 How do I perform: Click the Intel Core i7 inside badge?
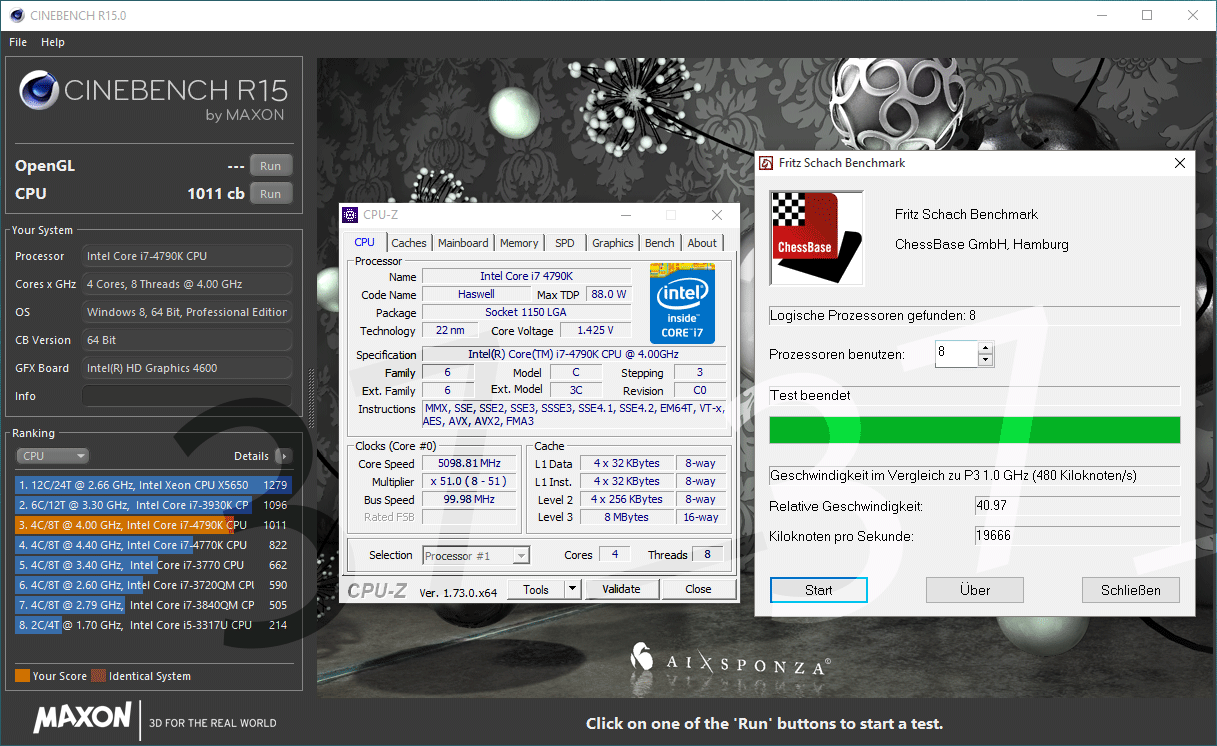point(683,304)
